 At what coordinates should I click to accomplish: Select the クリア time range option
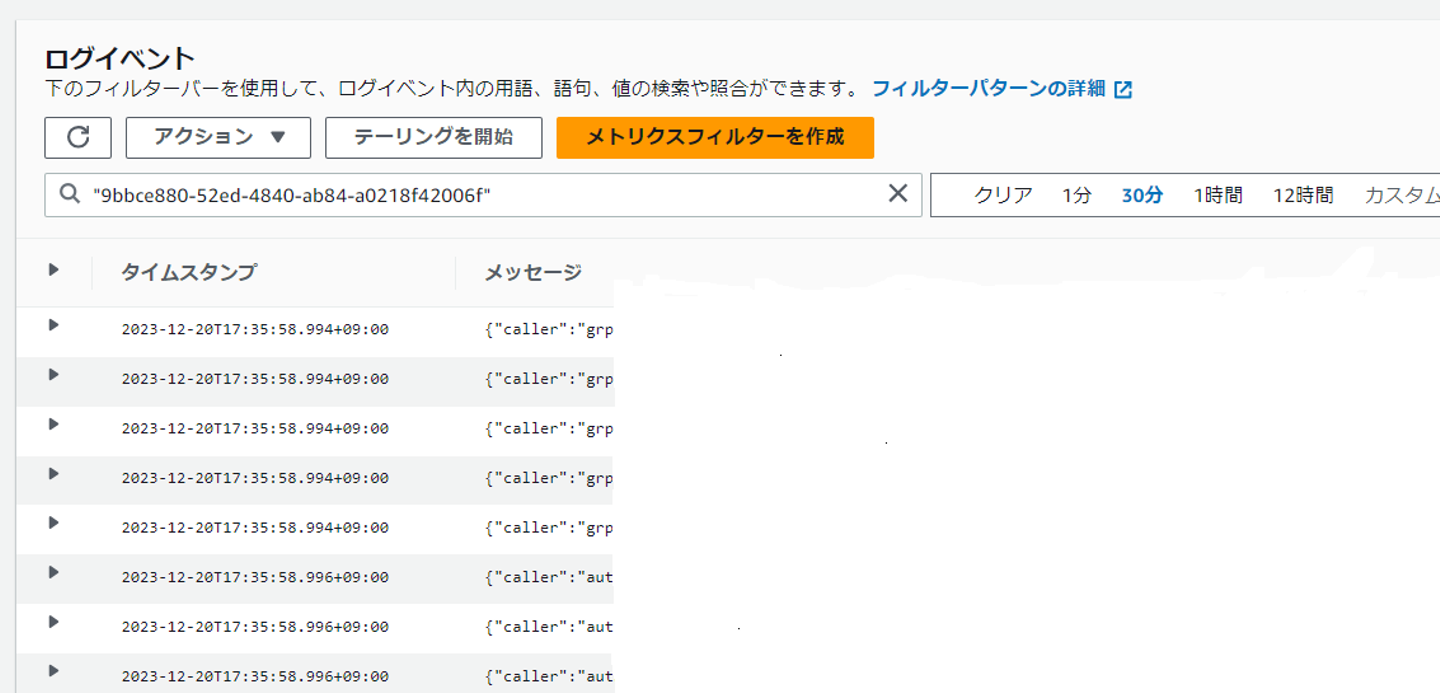coord(1003,195)
